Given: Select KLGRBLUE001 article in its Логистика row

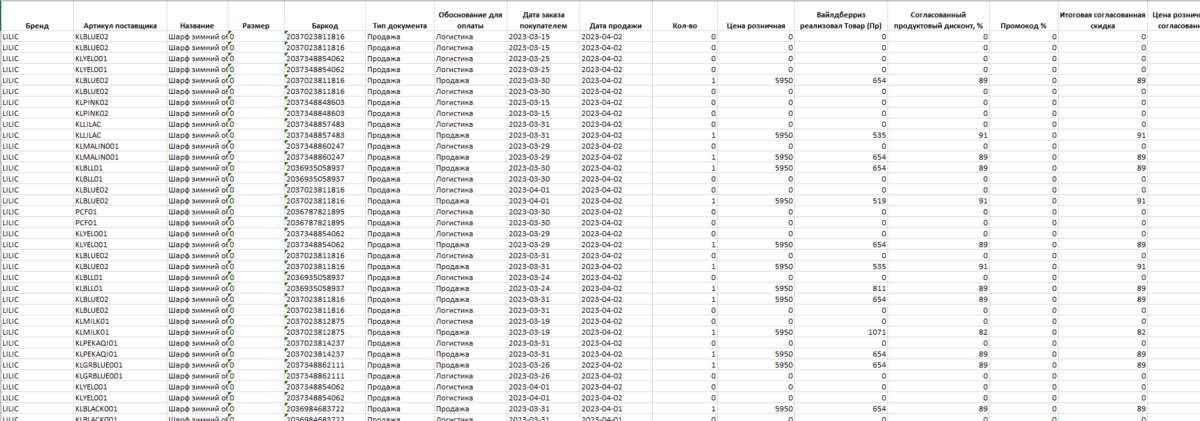Looking at the screenshot, I should pyautogui.click(x=119, y=376).
